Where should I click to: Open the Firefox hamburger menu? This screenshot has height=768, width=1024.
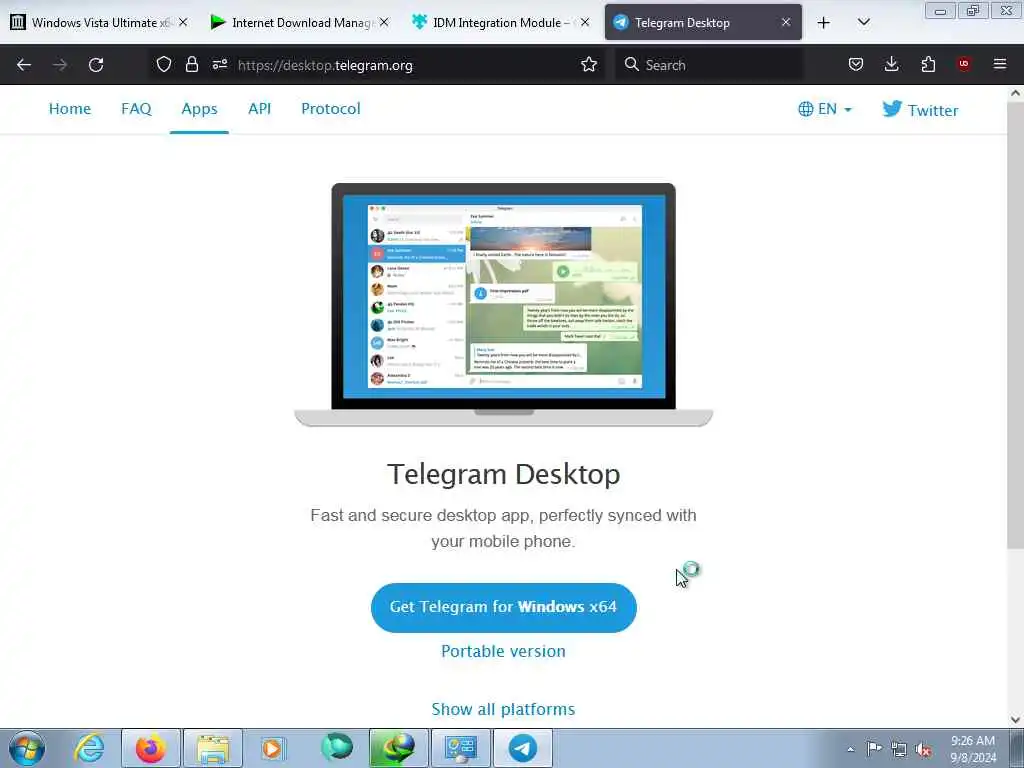(x=1000, y=64)
